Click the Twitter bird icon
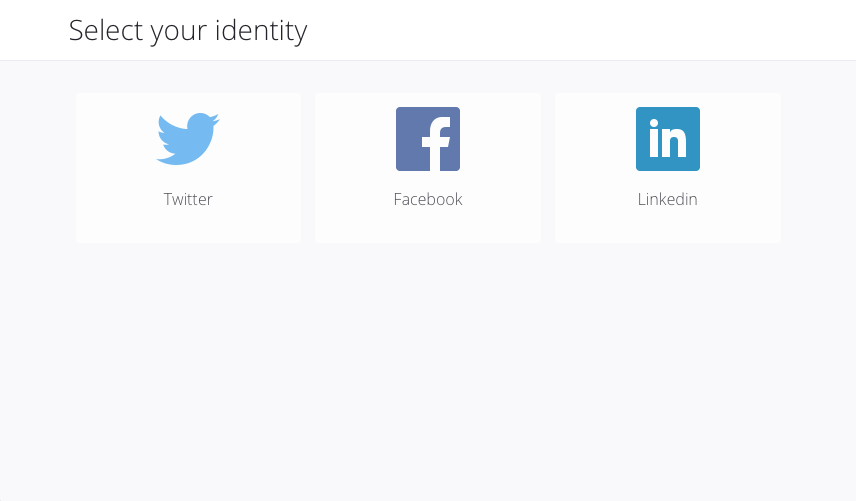This screenshot has width=856, height=501. [x=188, y=139]
